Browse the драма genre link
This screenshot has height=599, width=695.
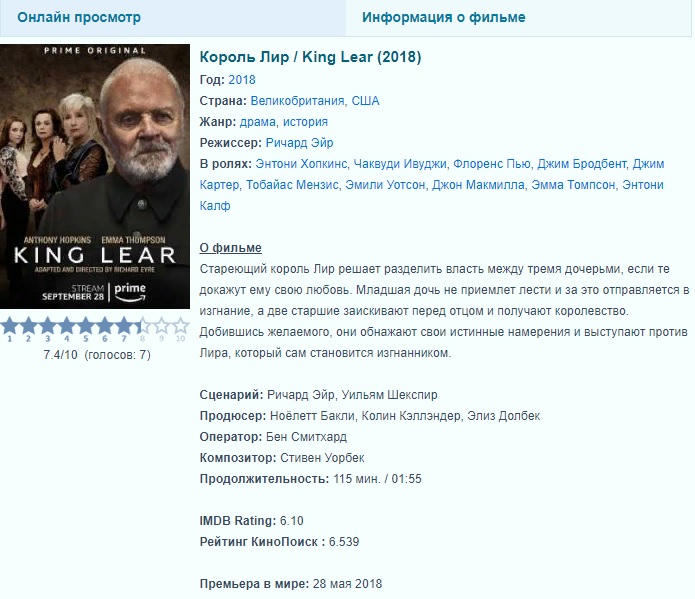pos(258,122)
